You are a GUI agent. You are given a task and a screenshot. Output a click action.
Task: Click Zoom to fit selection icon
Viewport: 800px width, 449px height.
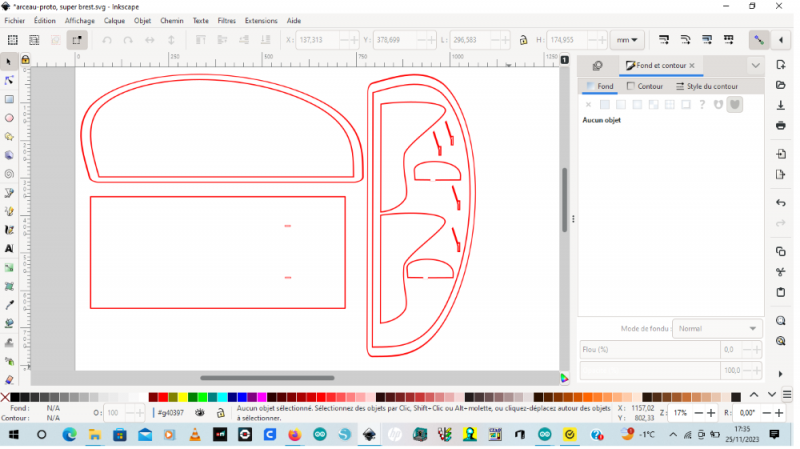pyautogui.click(x=781, y=321)
